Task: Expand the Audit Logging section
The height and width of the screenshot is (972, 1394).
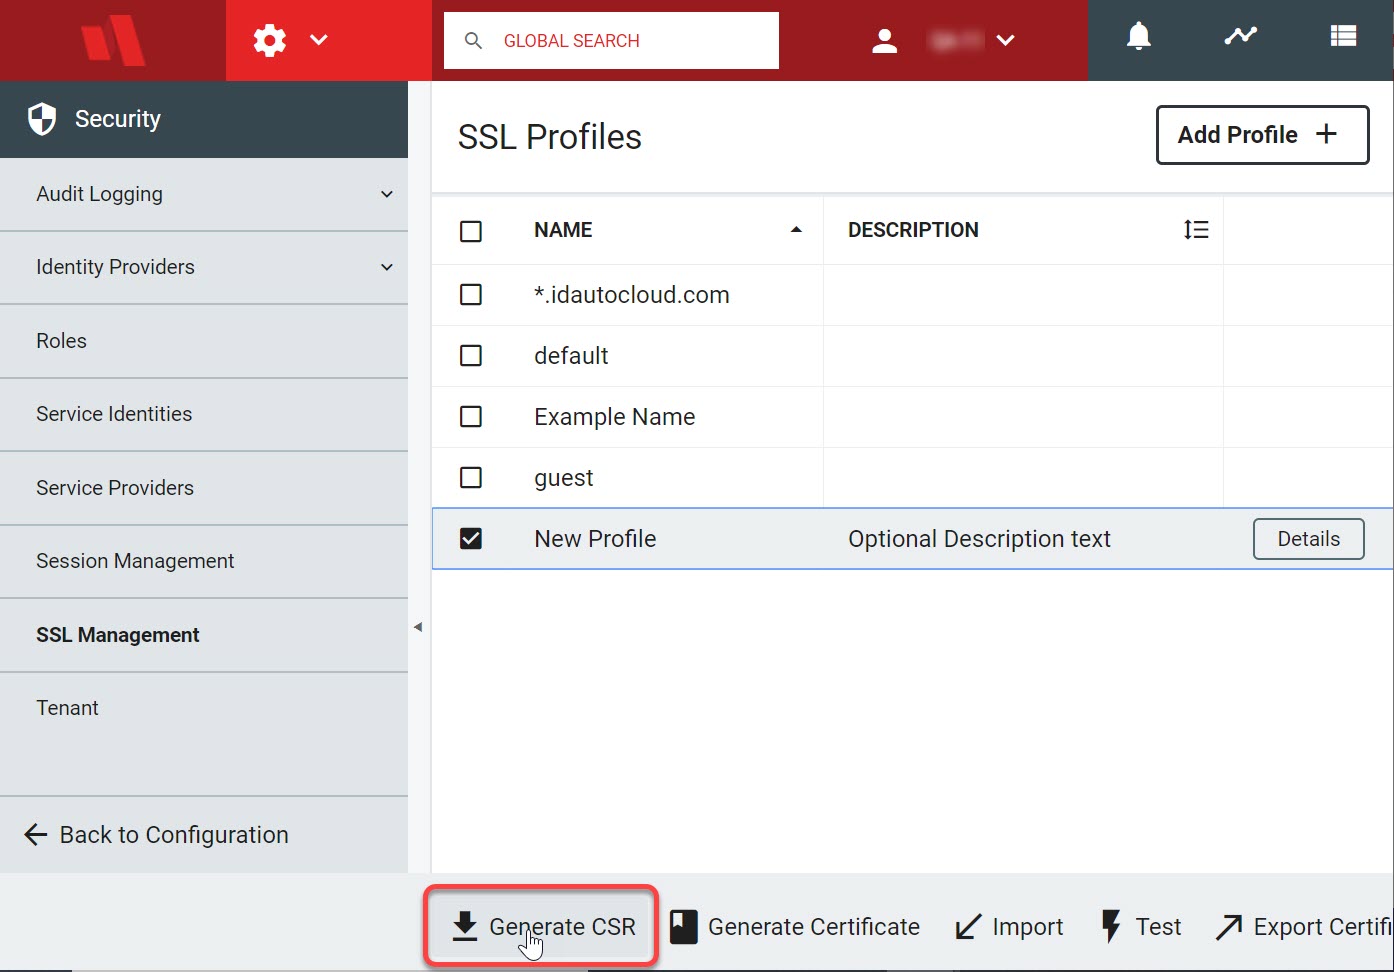Action: pyautogui.click(x=387, y=194)
